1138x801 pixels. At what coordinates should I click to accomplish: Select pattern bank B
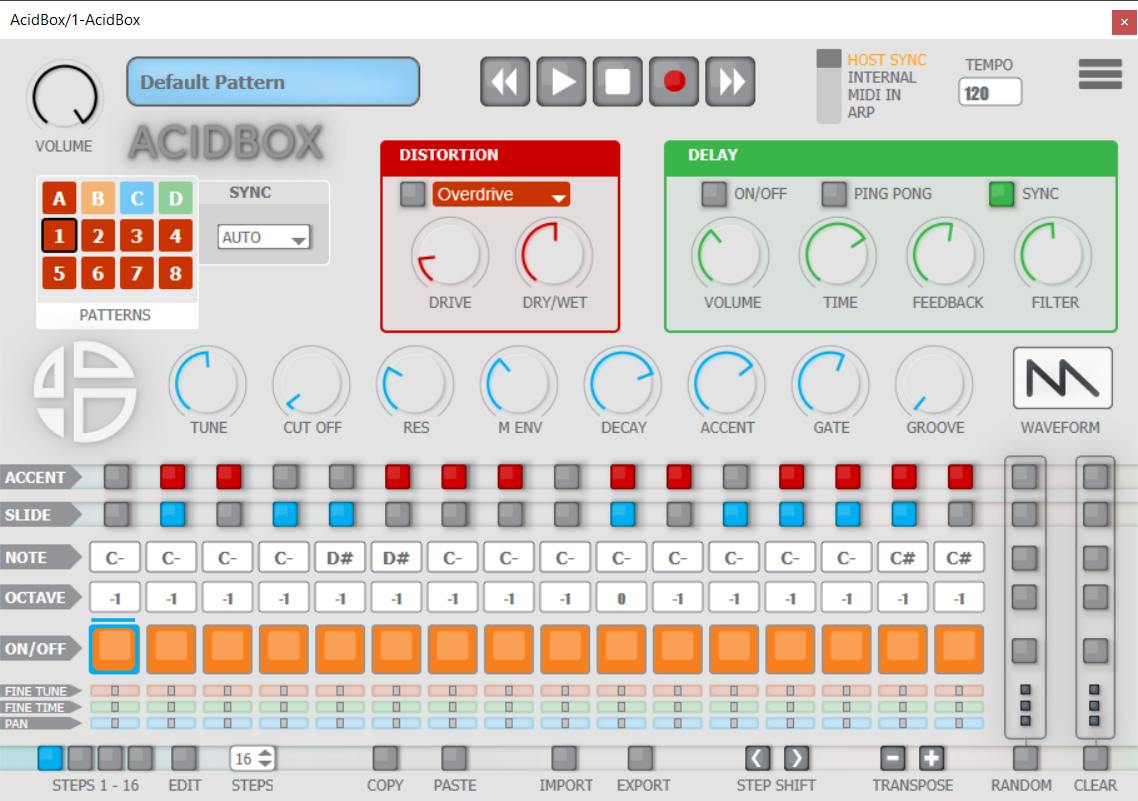coord(98,199)
